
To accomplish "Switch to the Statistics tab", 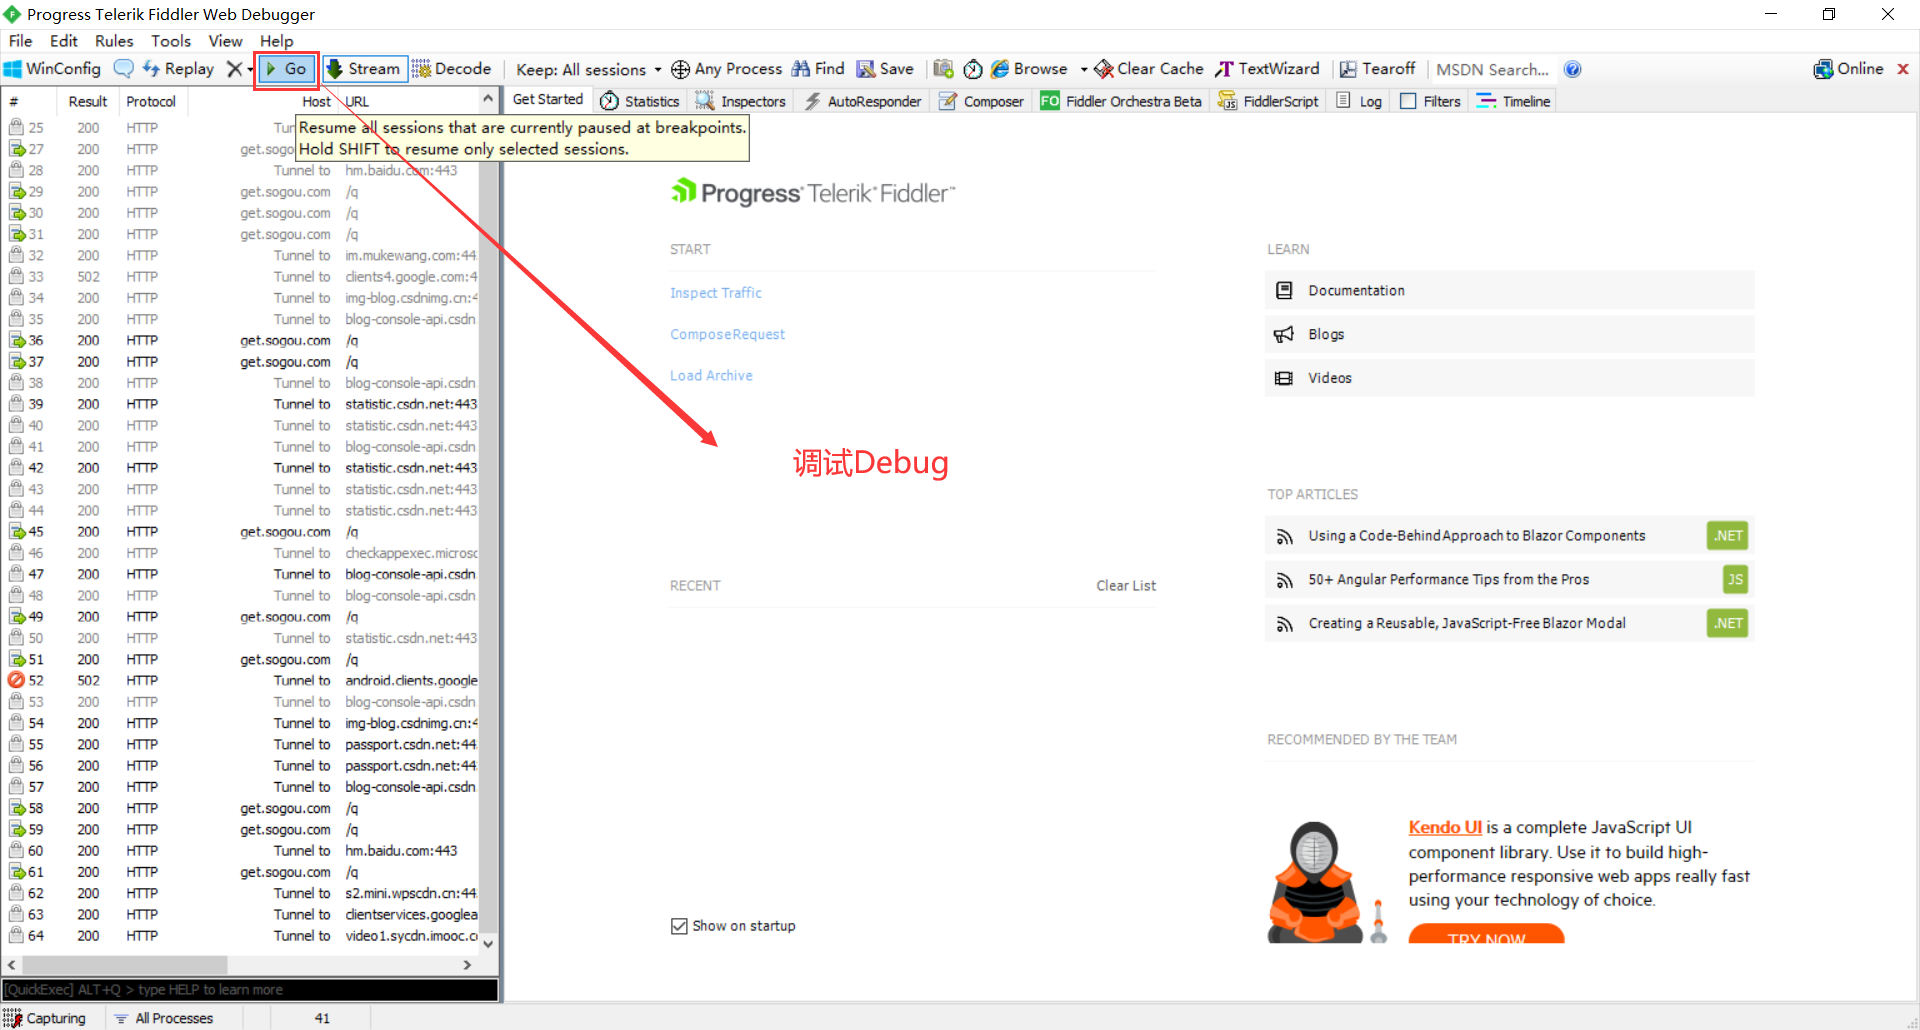I will pyautogui.click(x=640, y=101).
